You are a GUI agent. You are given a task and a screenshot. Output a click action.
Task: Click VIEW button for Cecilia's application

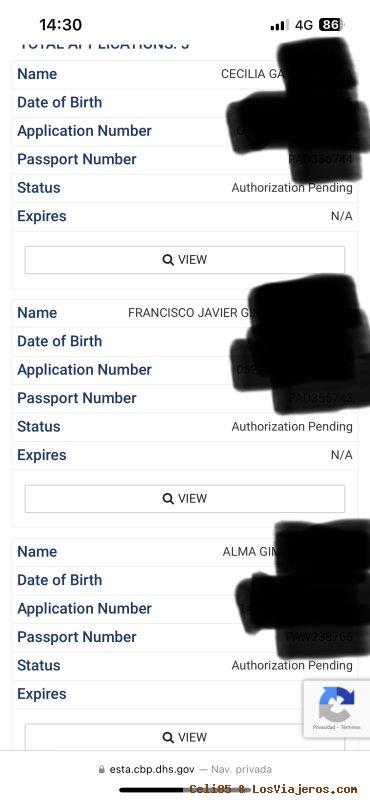pos(185,260)
